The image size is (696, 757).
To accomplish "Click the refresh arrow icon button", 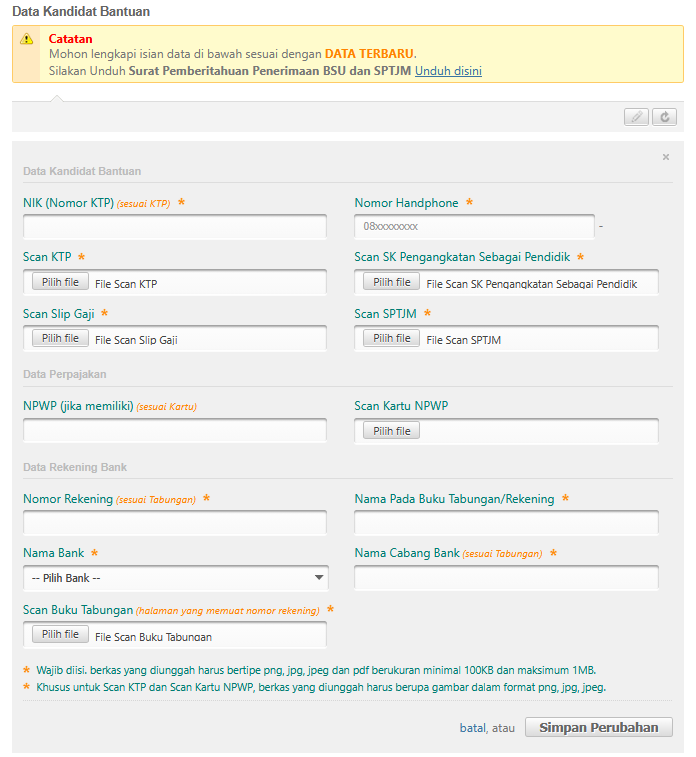I will [664, 117].
